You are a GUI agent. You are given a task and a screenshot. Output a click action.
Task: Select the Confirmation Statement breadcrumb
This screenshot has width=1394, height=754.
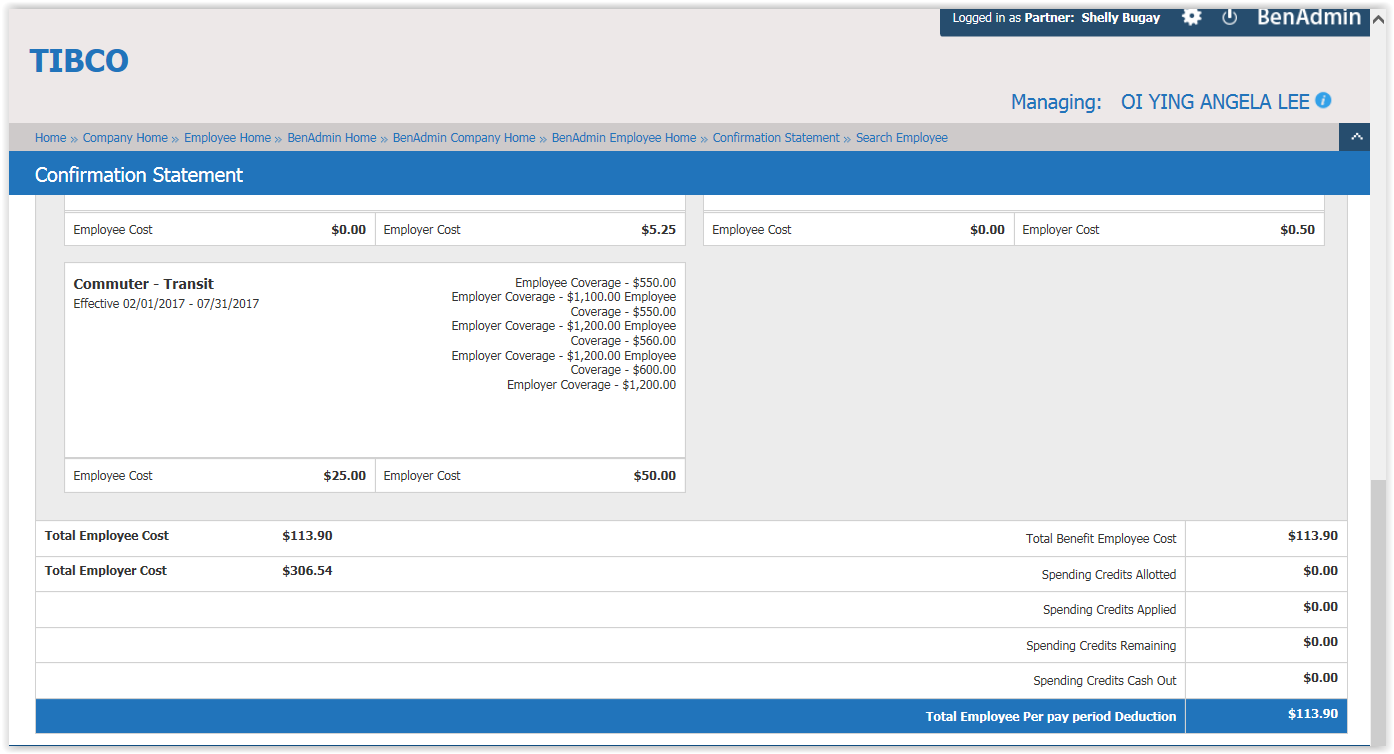click(776, 137)
